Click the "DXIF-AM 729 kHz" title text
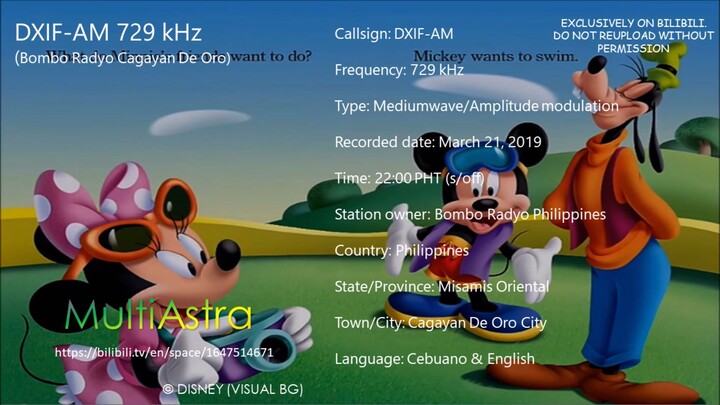The height and width of the screenshot is (405, 720). 108,33
